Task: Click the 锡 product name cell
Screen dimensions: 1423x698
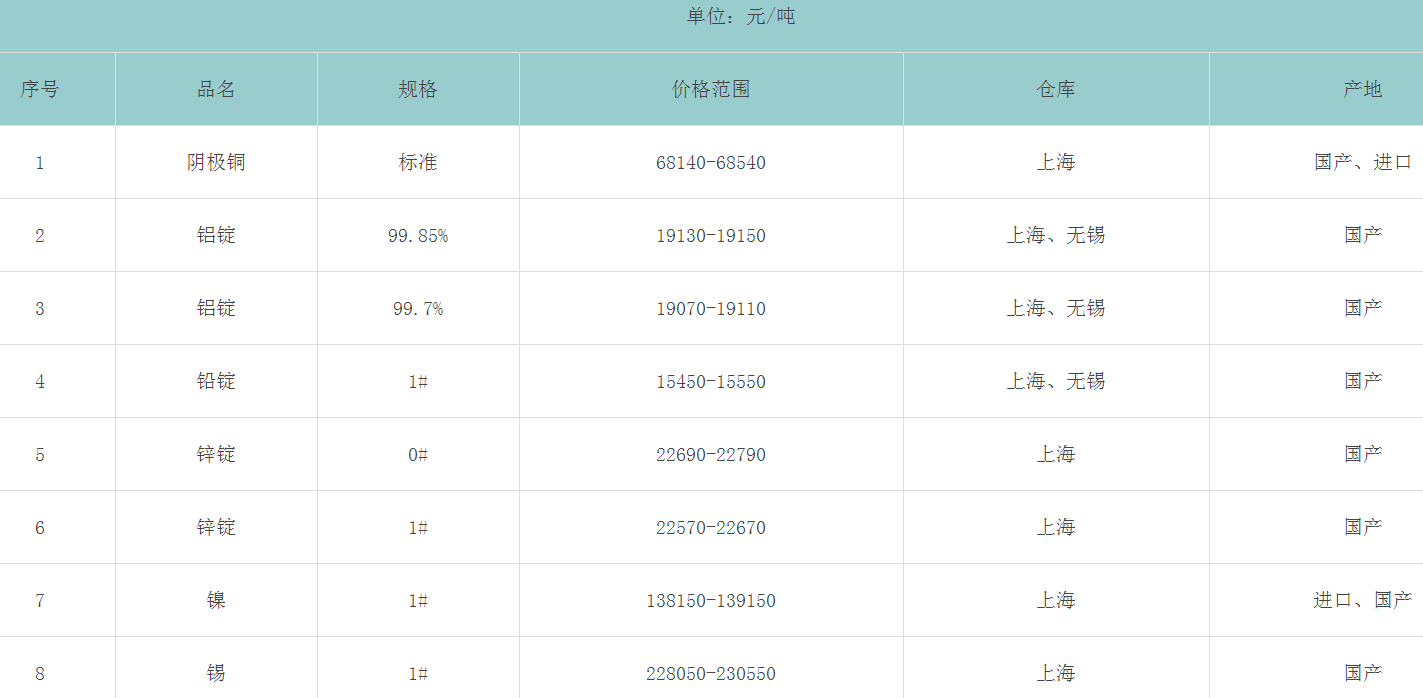Action: 216,673
